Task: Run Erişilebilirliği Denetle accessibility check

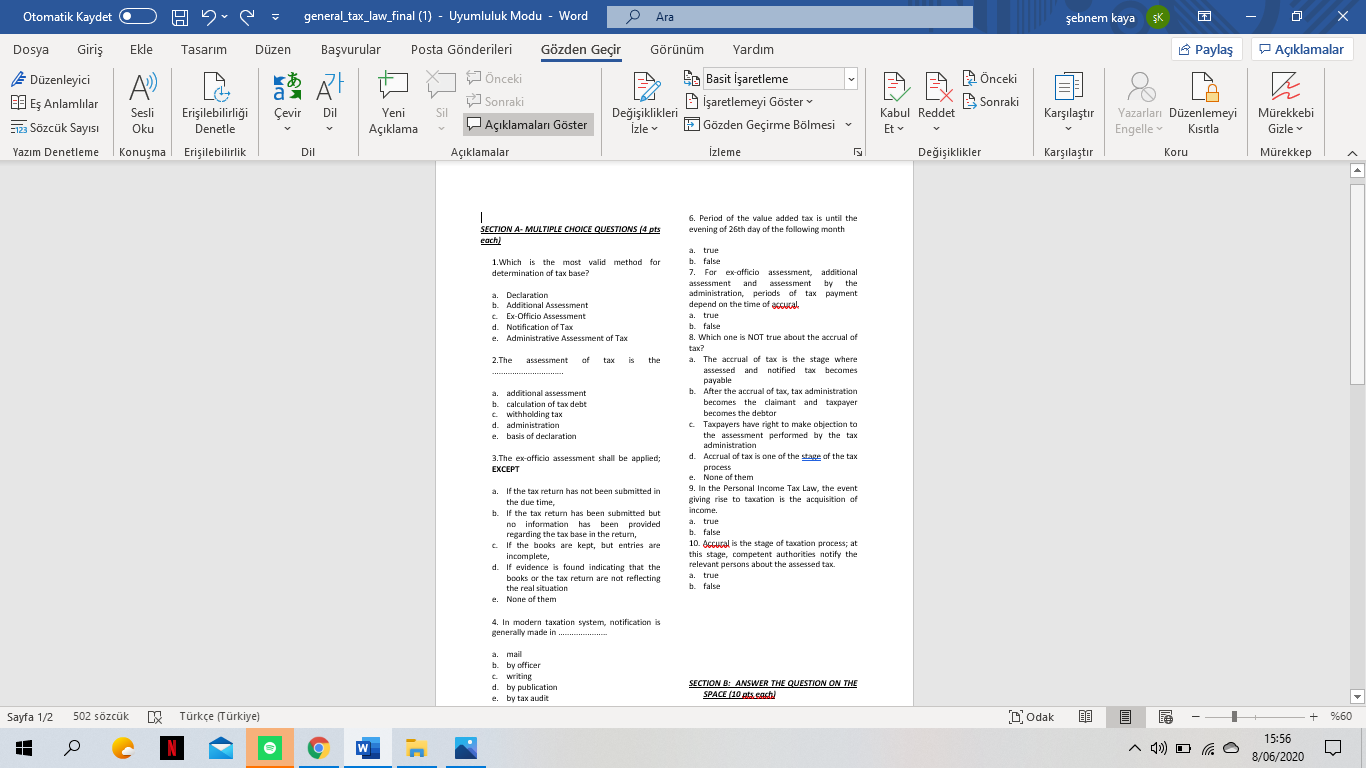Action: 214,104
